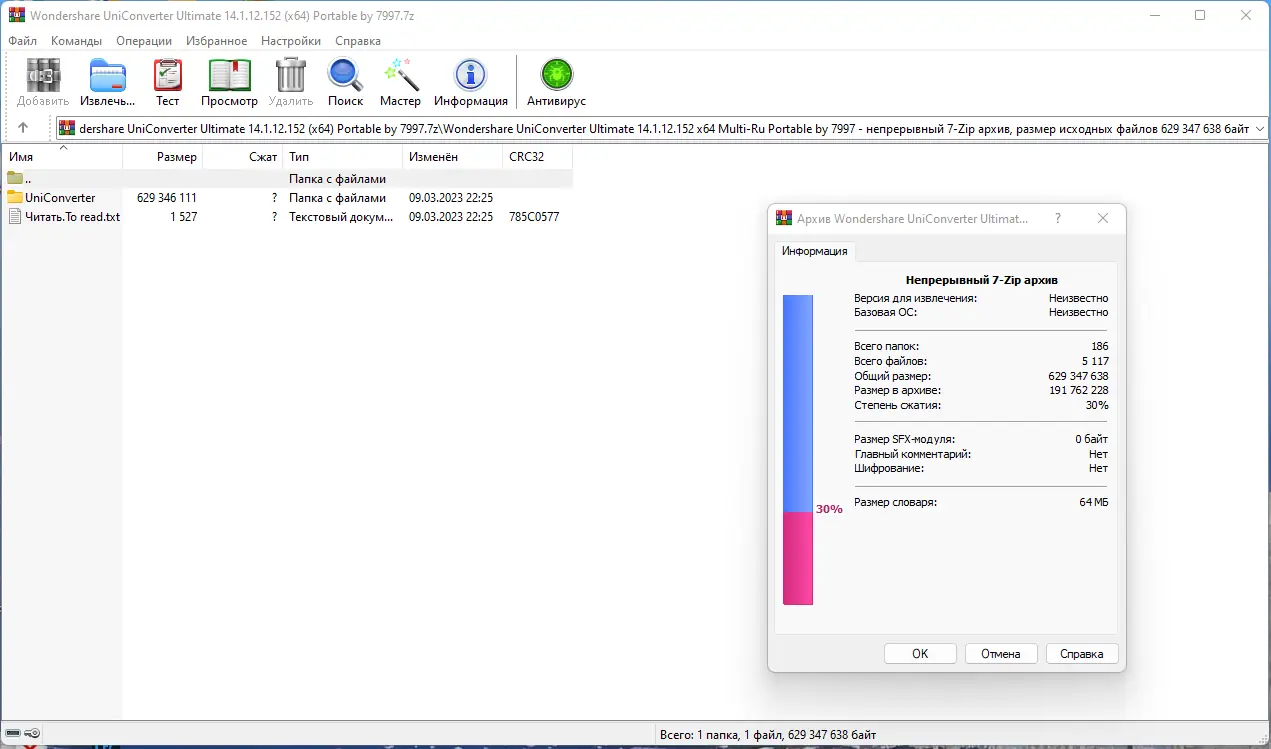Viewport: 1271px width, 749px height.
Task: Open the Информация toolbar icon
Action: pyautogui.click(x=470, y=75)
